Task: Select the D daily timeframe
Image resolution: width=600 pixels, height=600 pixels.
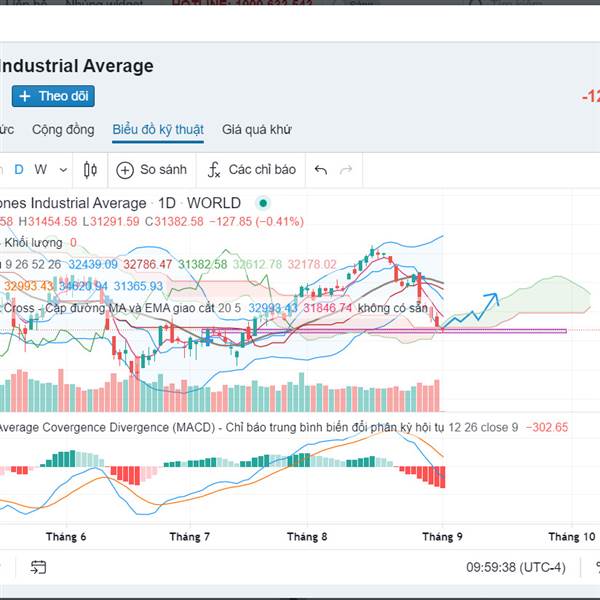Action: click(x=19, y=169)
